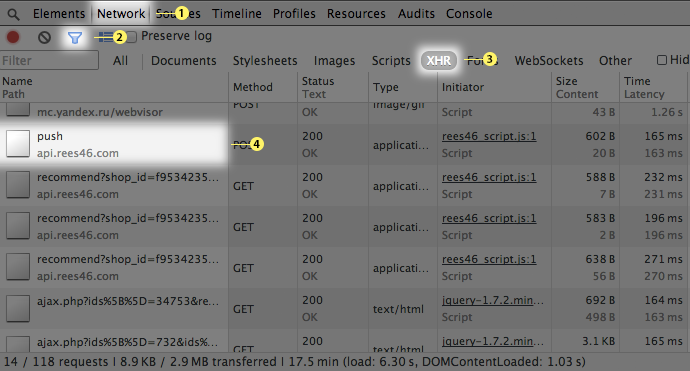The height and width of the screenshot is (371, 690).
Task: Filter requests by Stylesheets
Action: tap(265, 60)
